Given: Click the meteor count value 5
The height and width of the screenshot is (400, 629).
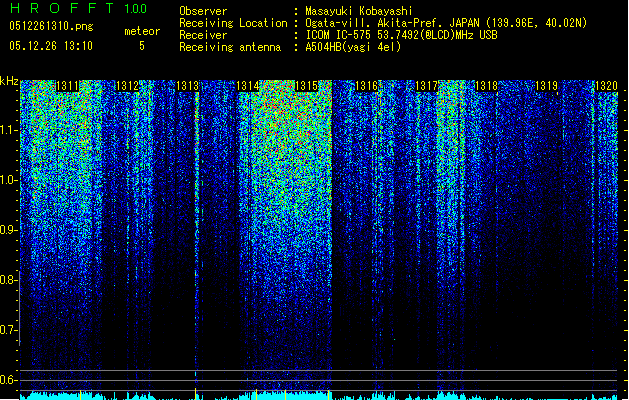Looking at the screenshot, I should [142, 46].
